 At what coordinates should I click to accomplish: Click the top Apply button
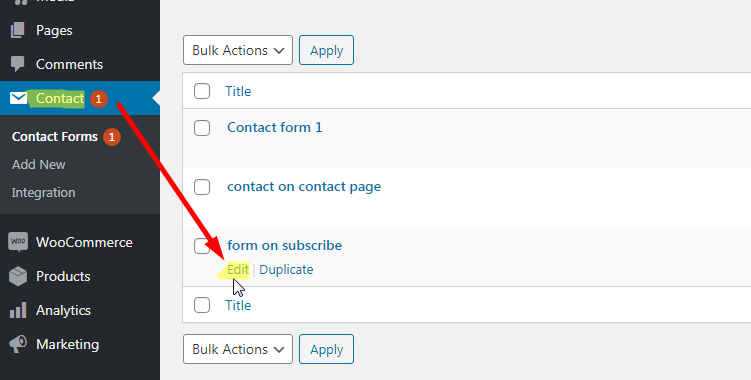coord(327,50)
